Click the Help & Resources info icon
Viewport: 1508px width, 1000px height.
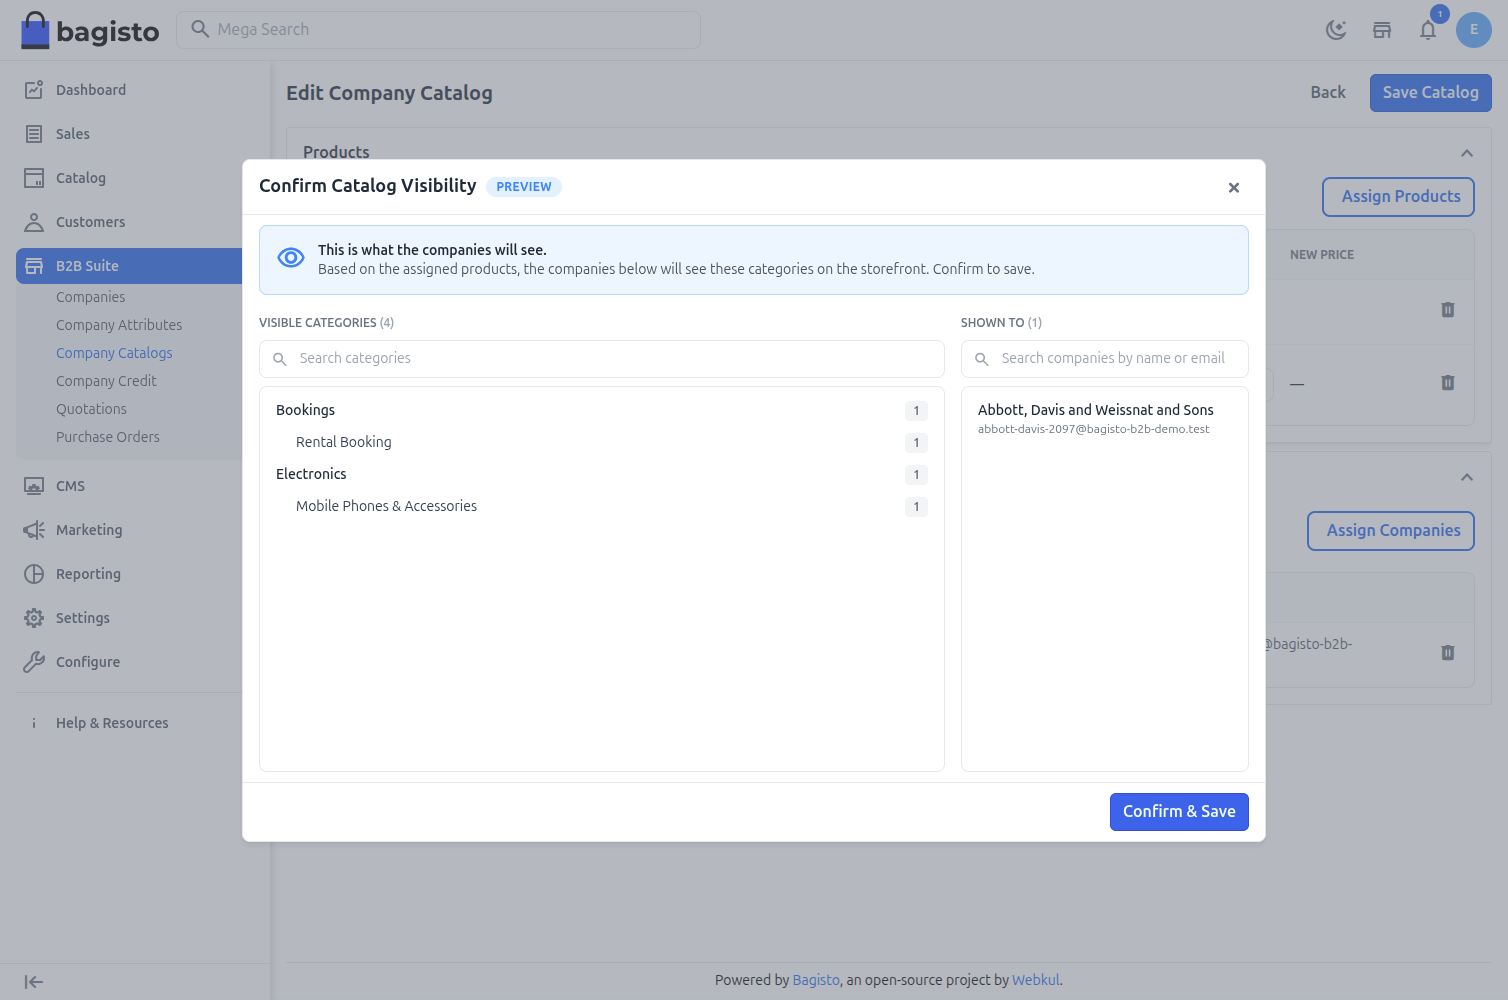coord(34,723)
